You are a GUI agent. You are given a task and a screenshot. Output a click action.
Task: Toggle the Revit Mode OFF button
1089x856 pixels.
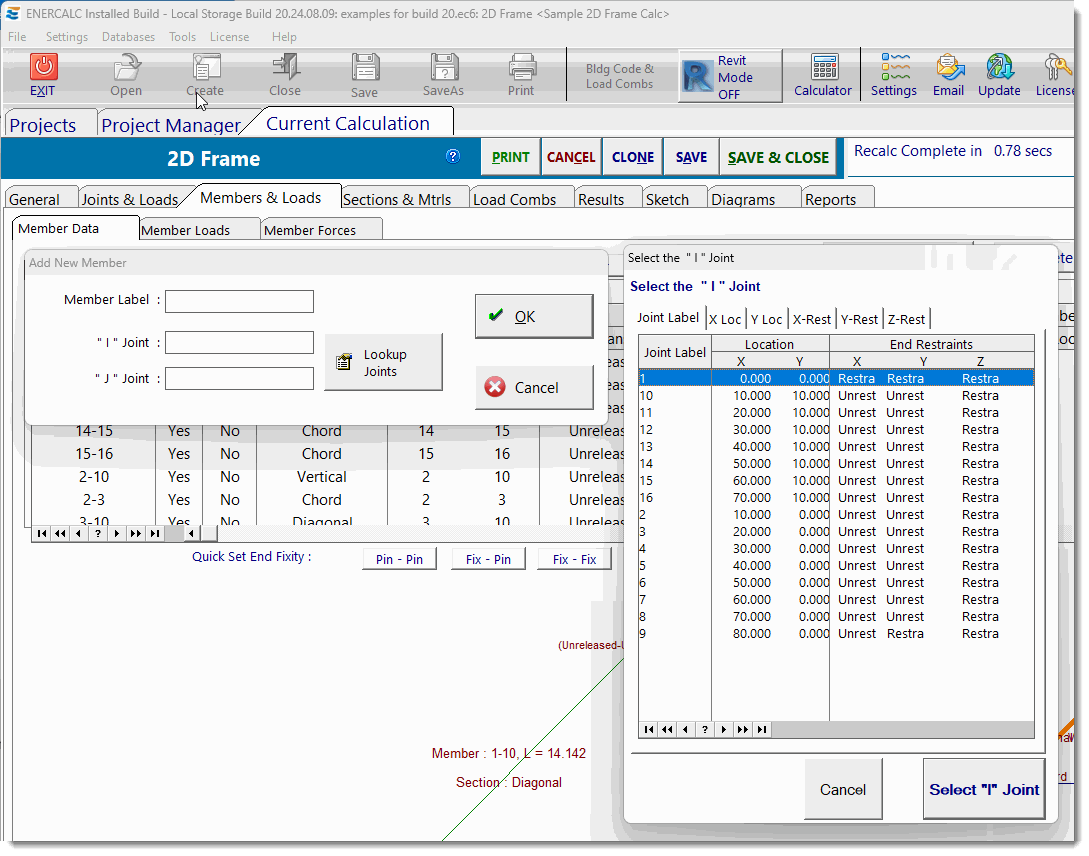pyautogui.click(x=731, y=77)
